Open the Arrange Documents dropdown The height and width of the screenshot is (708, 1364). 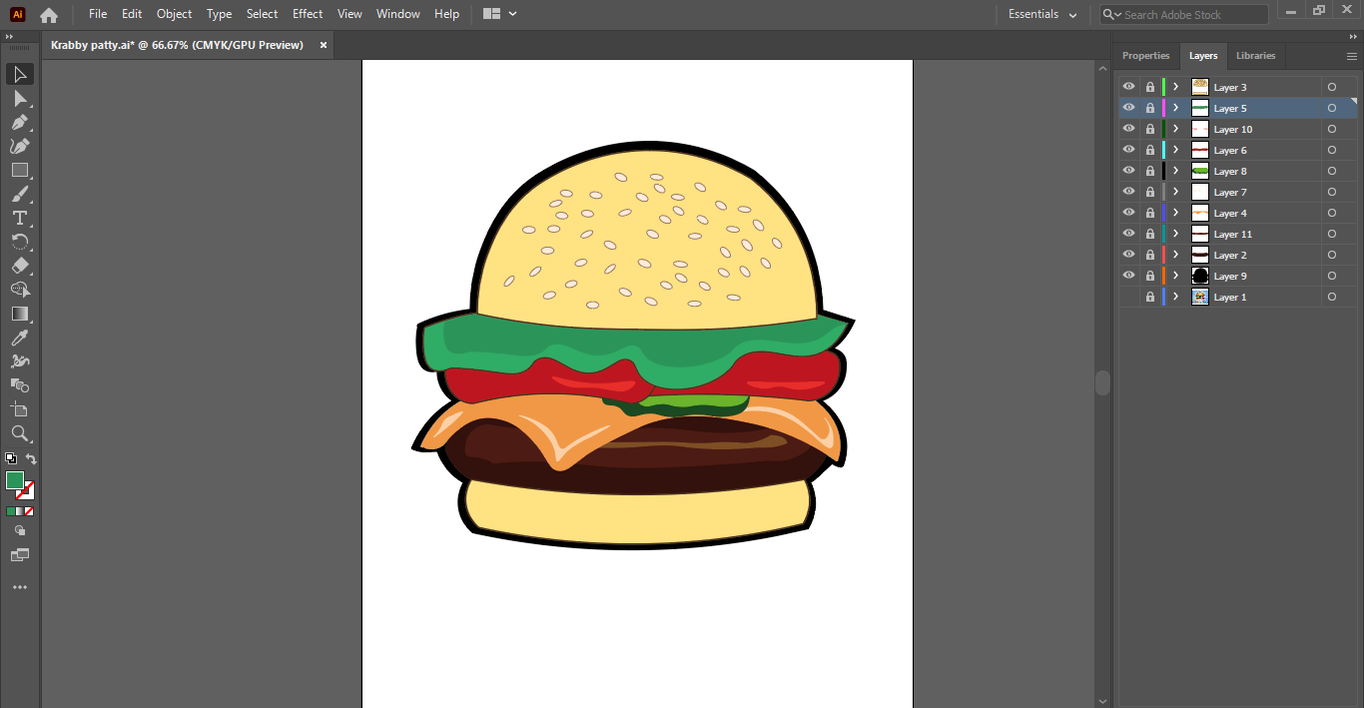500,14
